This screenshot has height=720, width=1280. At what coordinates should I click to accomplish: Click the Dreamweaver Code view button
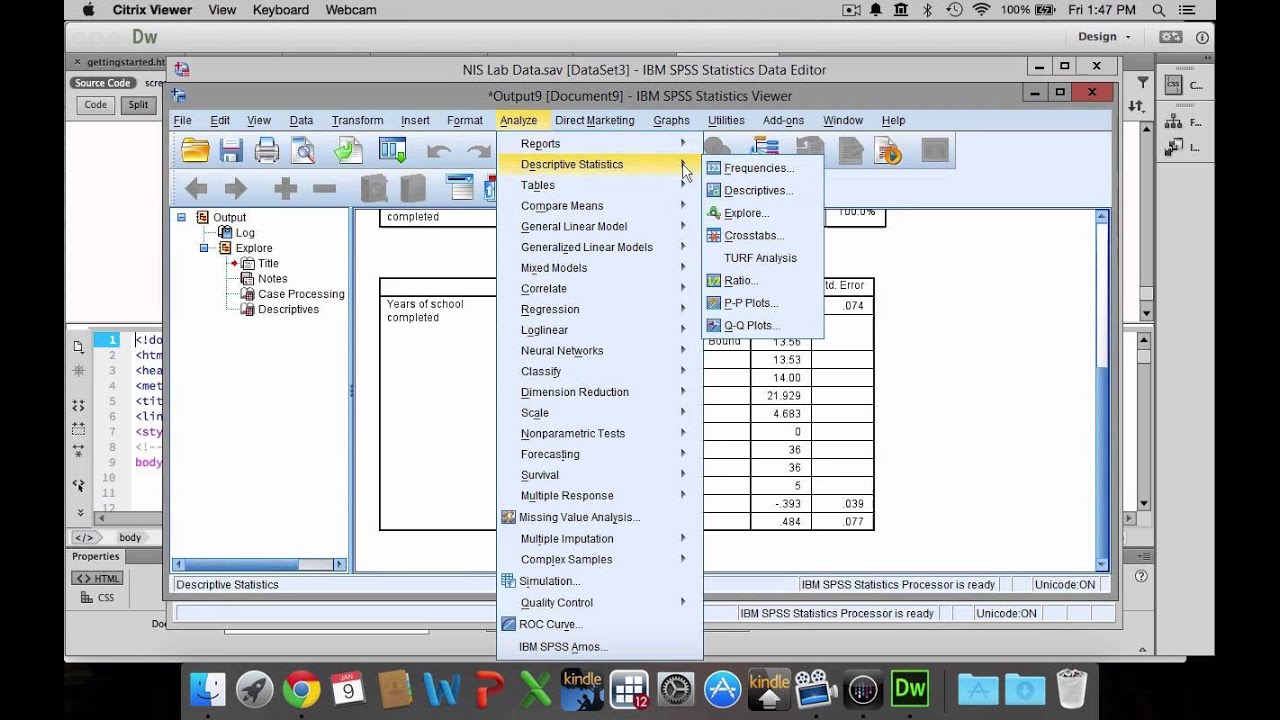96,104
